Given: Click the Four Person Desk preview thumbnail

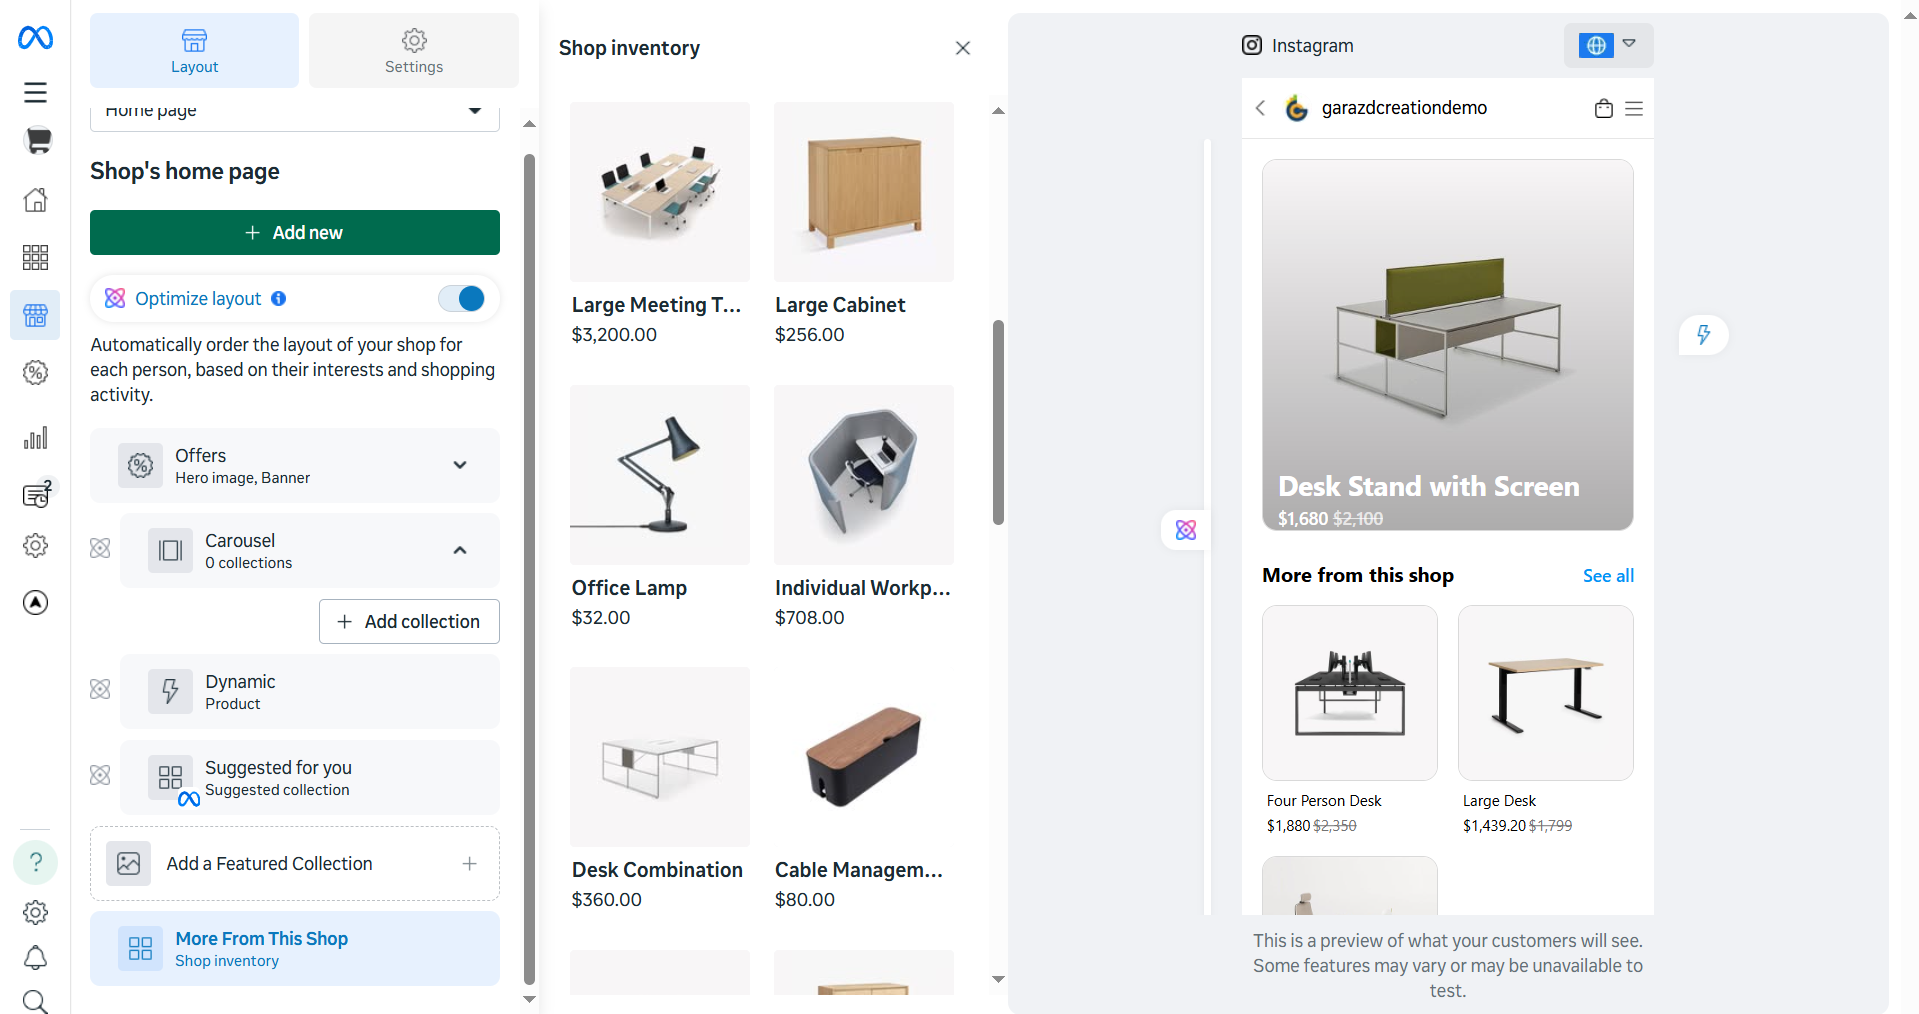Looking at the screenshot, I should [1350, 692].
